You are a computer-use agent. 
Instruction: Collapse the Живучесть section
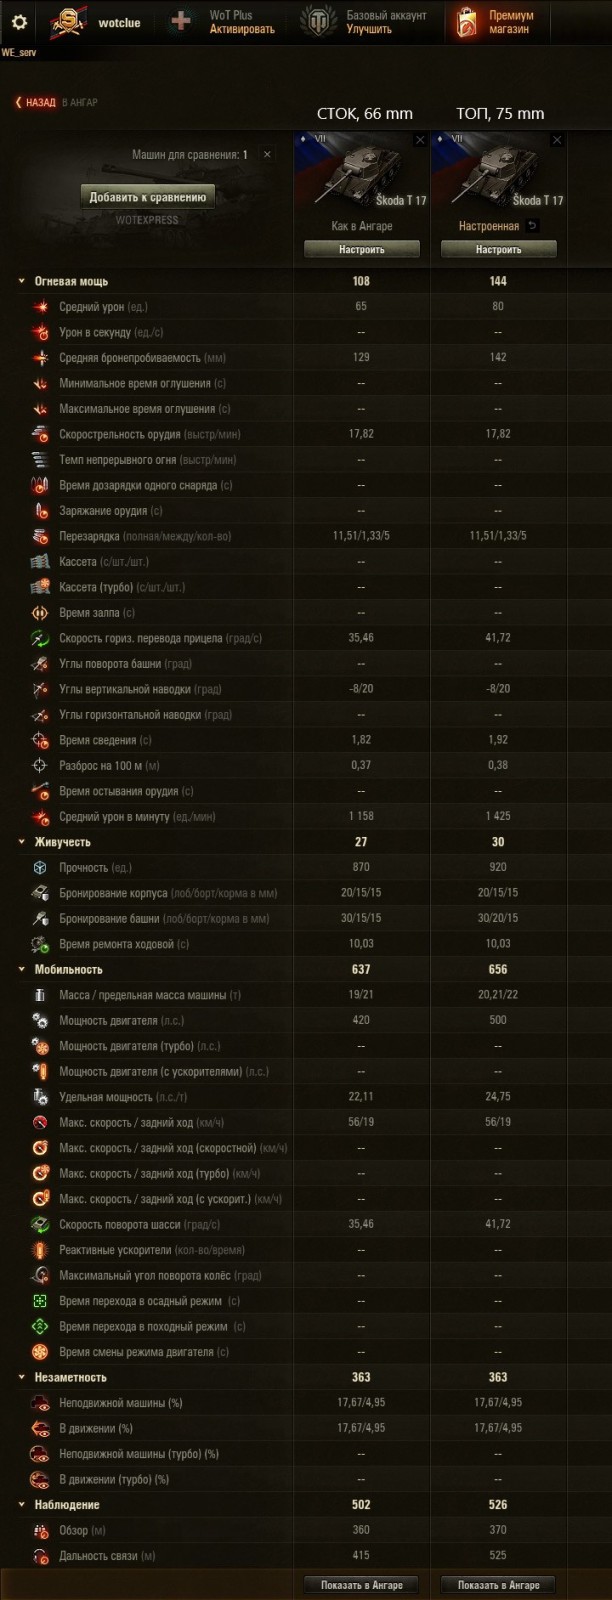click(x=21, y=843)
